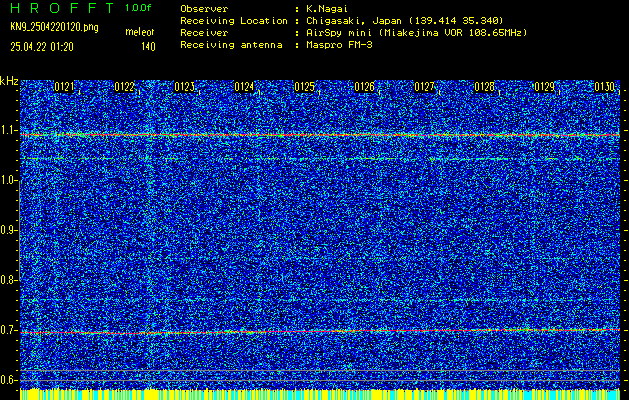Click the 0128 time marker

pos(484,87)
